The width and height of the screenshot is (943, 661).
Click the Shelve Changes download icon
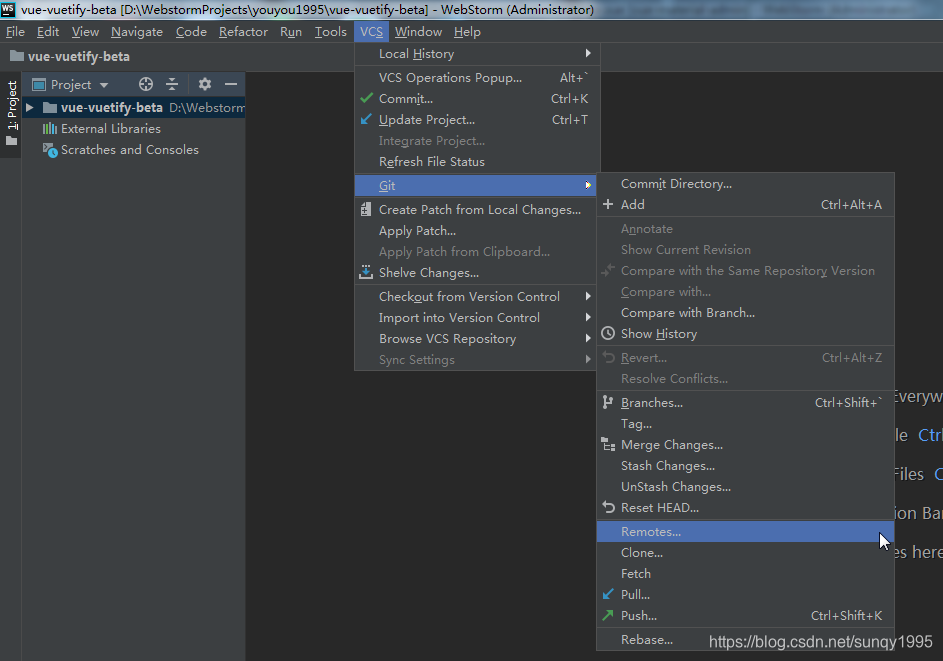click(x=366, y=272)
